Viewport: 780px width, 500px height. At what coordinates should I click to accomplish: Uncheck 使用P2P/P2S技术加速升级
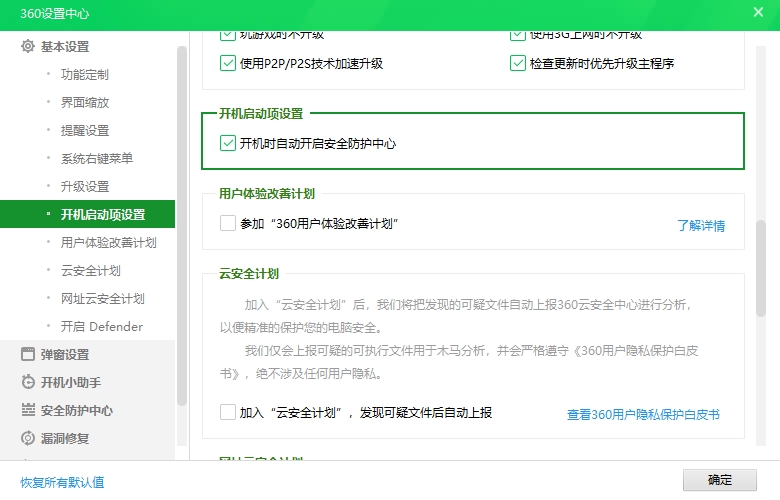[x=228, y=63]
